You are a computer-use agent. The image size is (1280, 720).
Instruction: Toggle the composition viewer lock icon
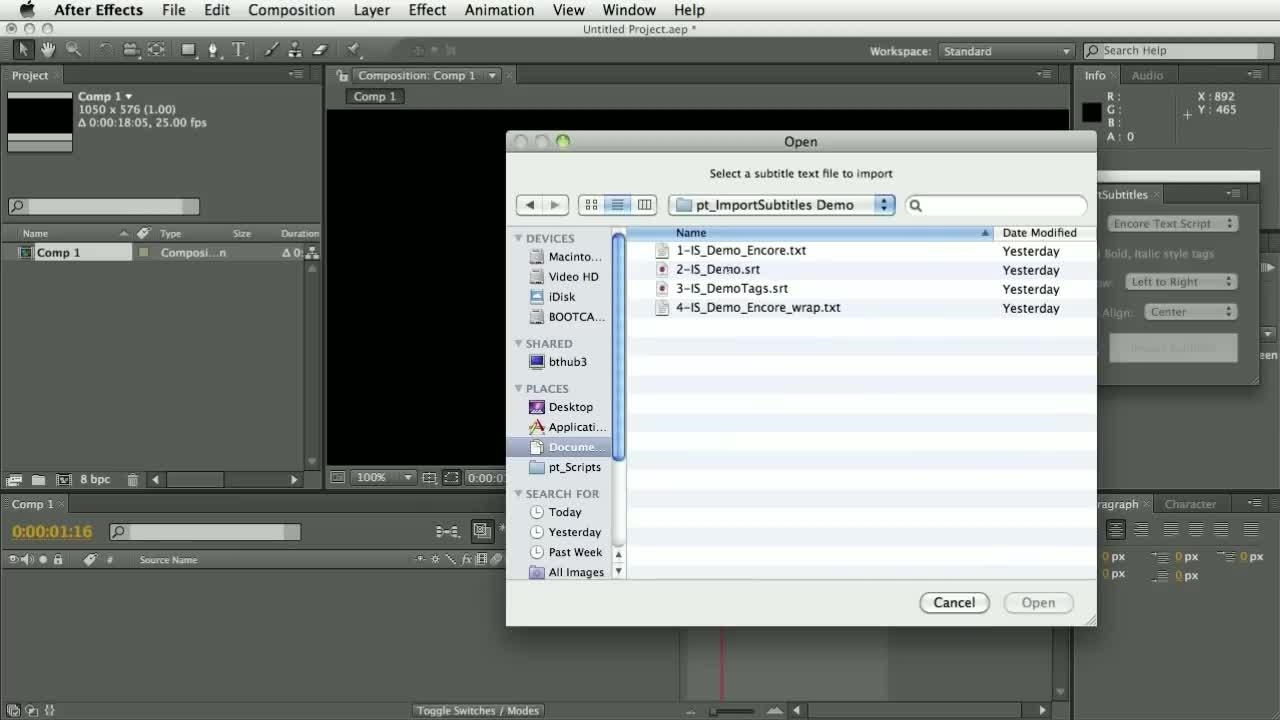click(x=342, y=76)
